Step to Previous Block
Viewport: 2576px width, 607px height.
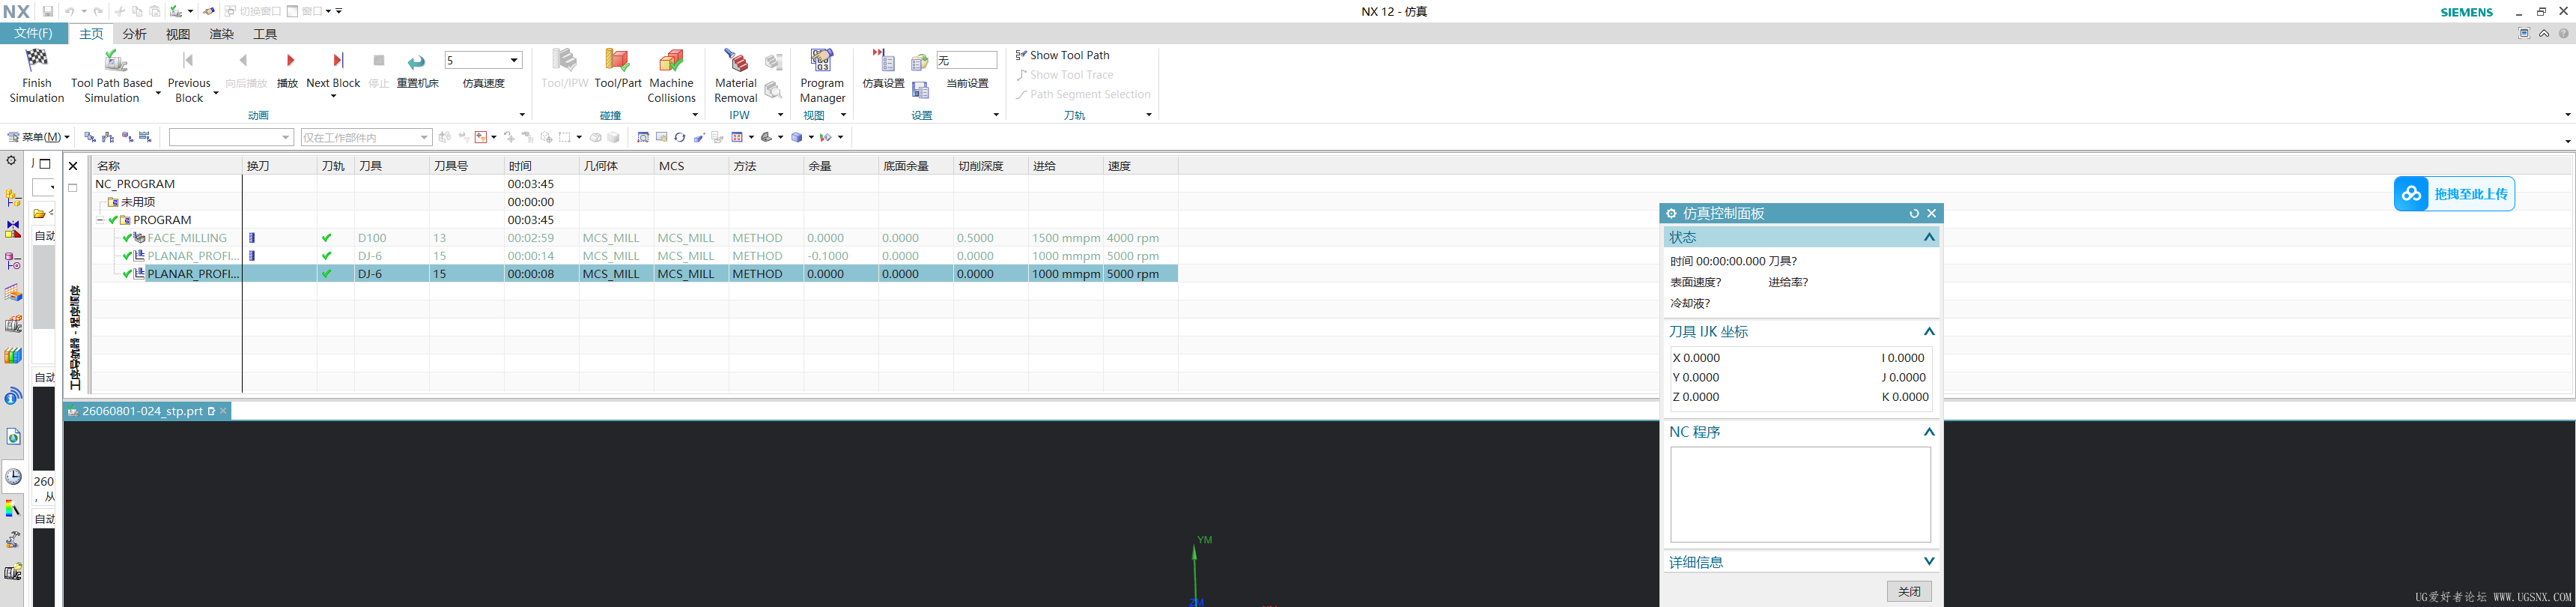click(189, 76)
